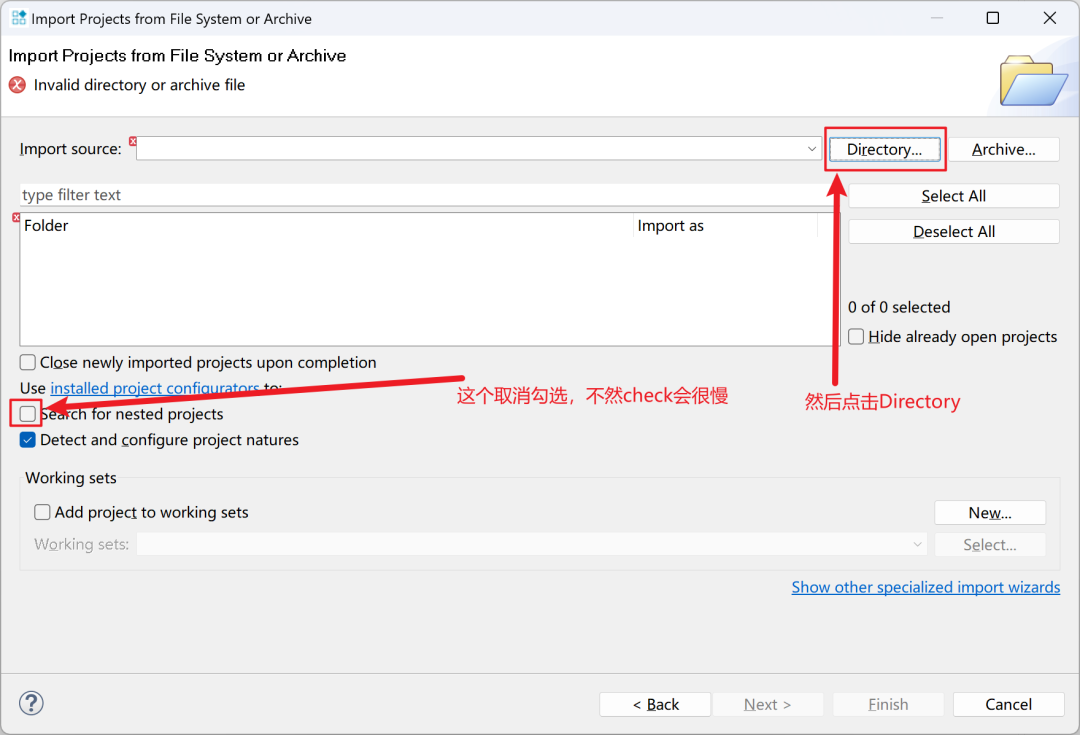Click the Archive... button
Screen dimensions: 1080x735
tap(1003, 149)
